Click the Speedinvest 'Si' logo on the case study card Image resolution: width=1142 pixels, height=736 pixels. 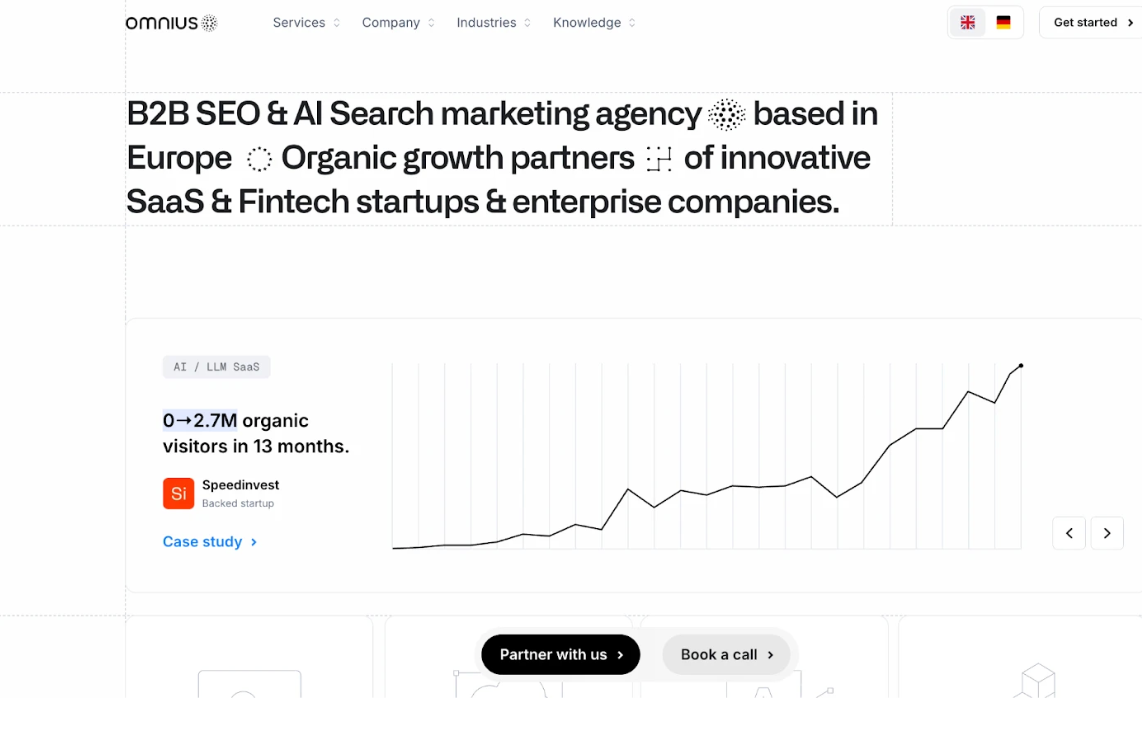(178, 493)
